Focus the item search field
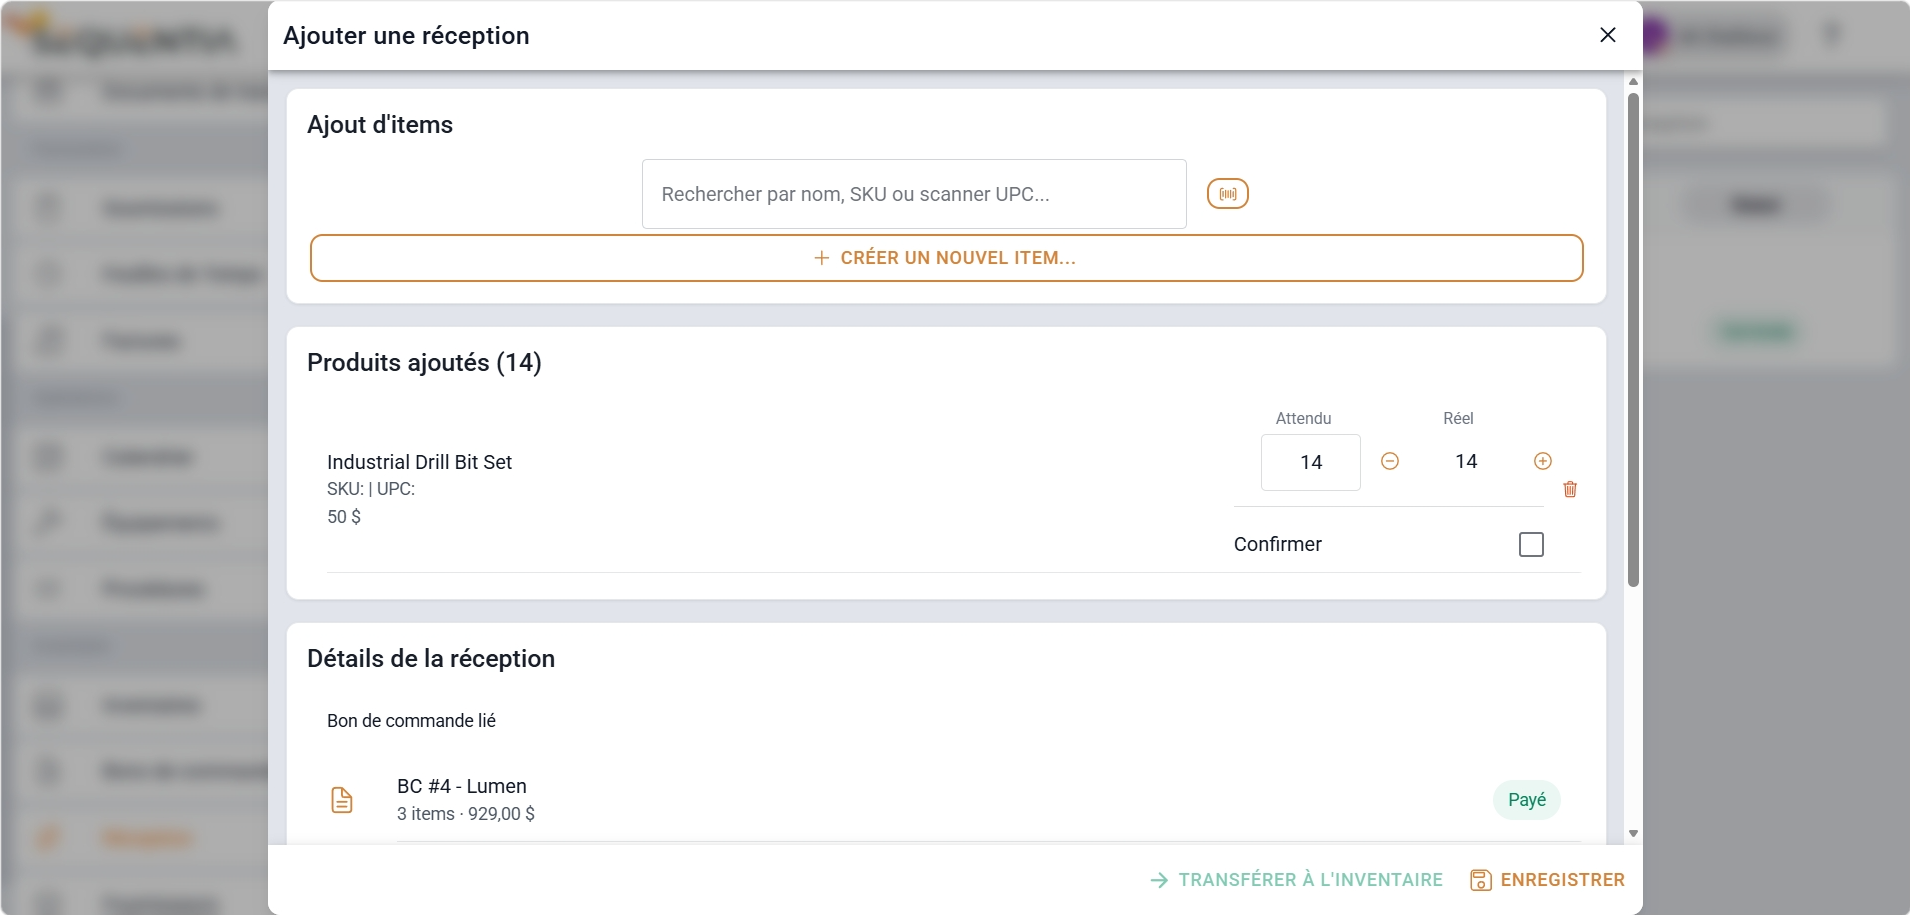Screen dimensions: 1910x915 (914, 194)
